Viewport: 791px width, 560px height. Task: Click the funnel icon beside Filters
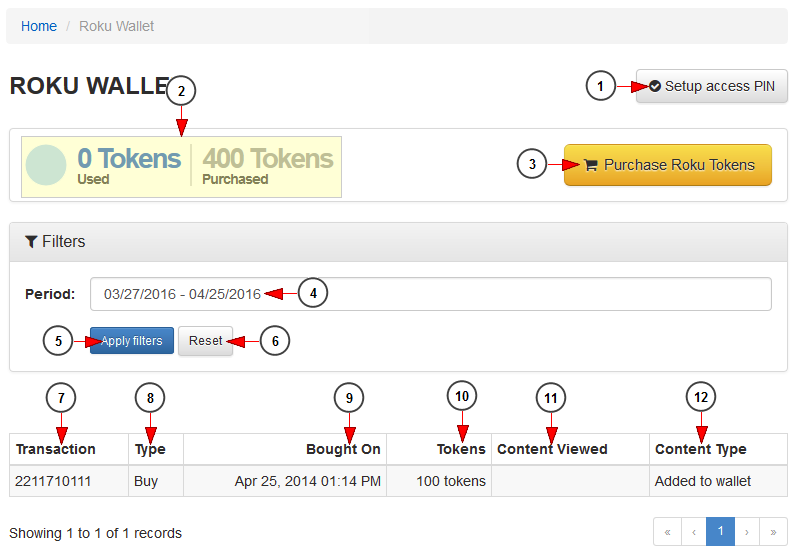coord(31,242)
